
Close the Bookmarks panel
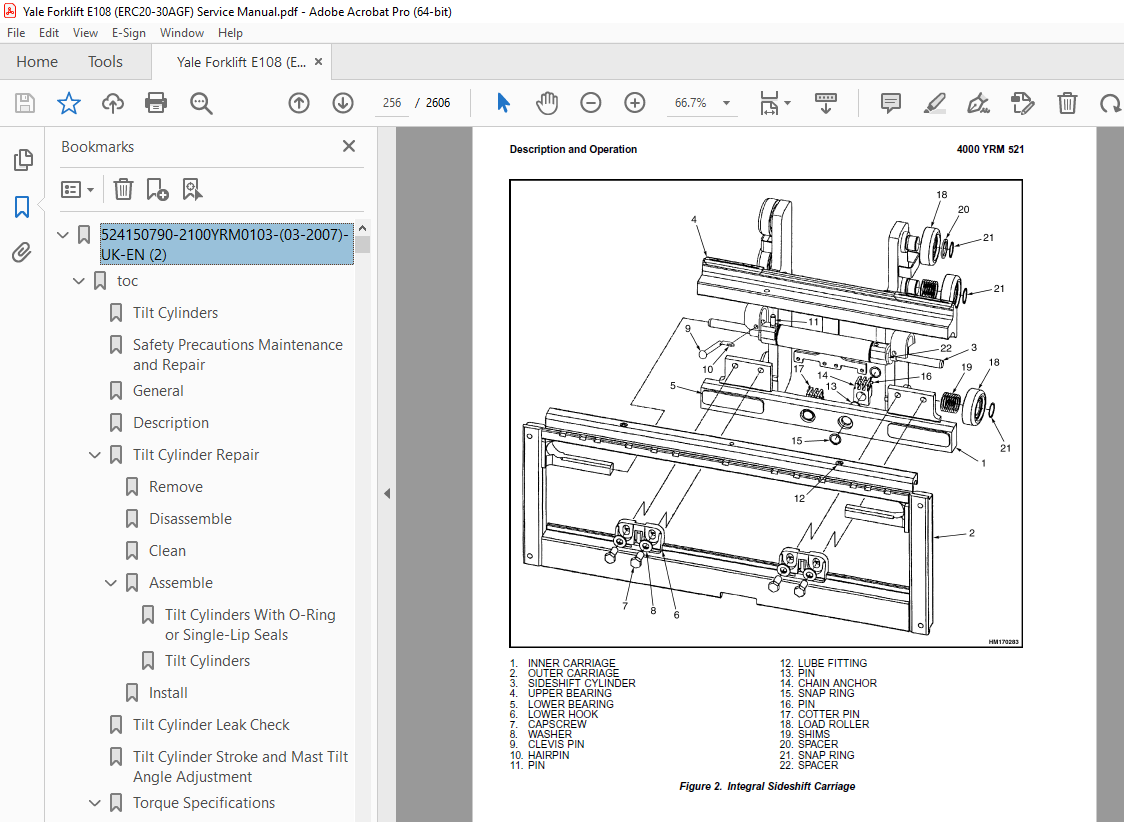tap(349, 146)
